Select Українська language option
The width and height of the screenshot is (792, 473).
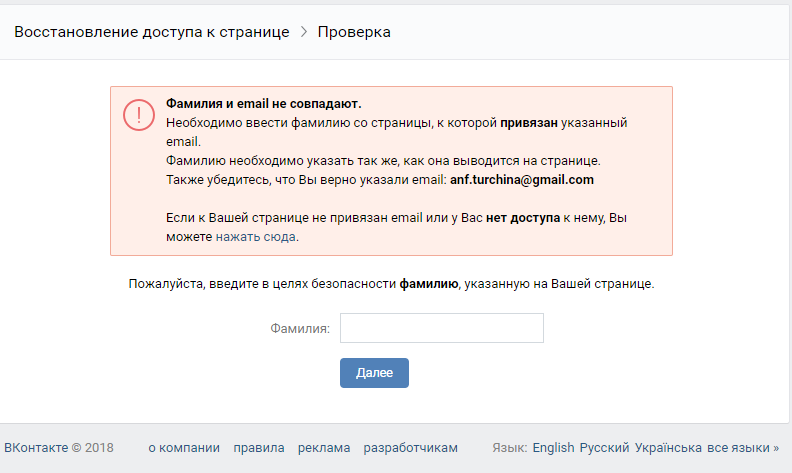(x=668, y=448)
